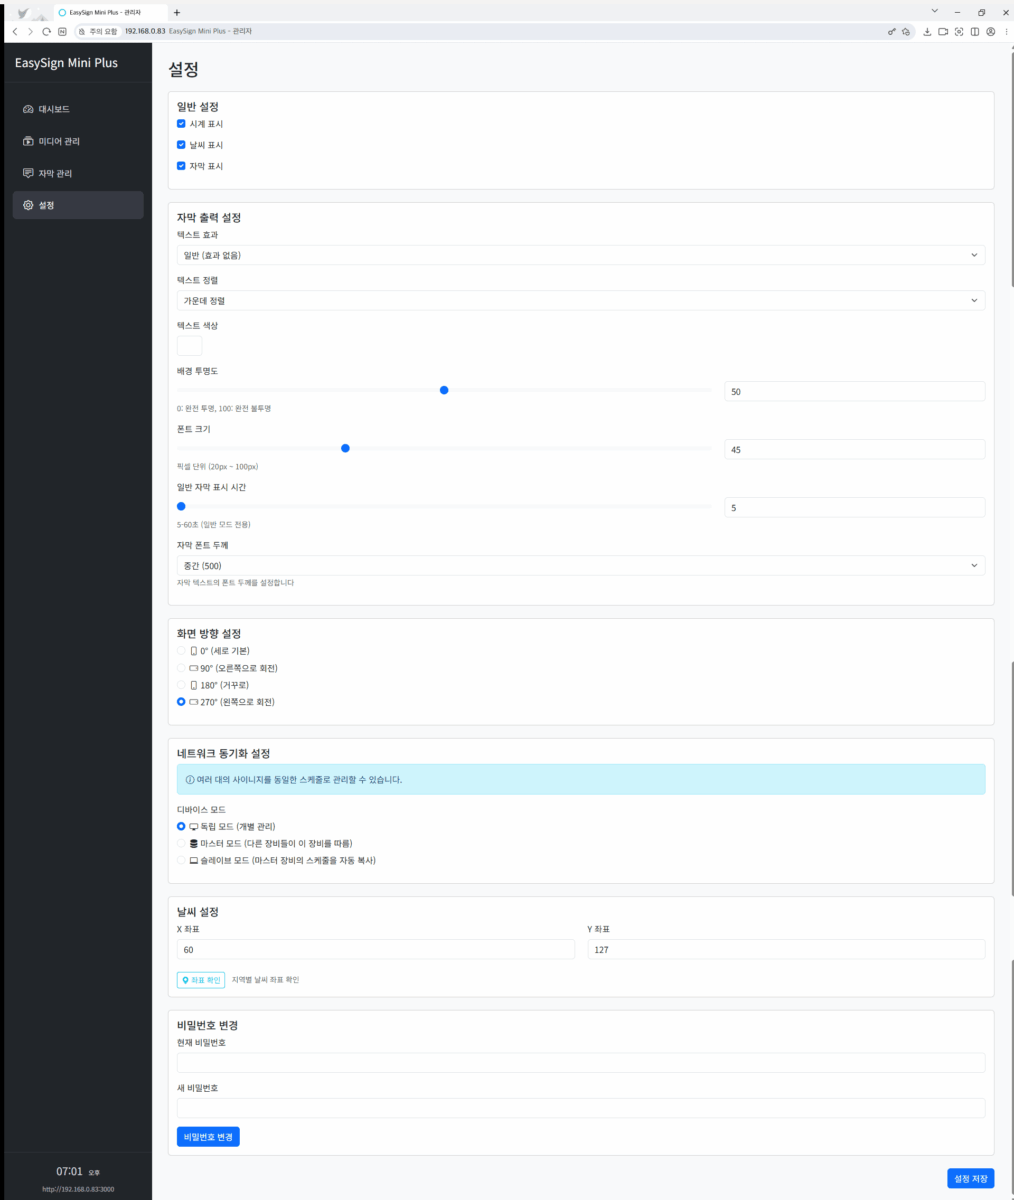The height and width of the screenshot is (1200, 1014).
Task: Select the 270° (왼쪽으로 회전) radio button
Action: tap(181, 702)
